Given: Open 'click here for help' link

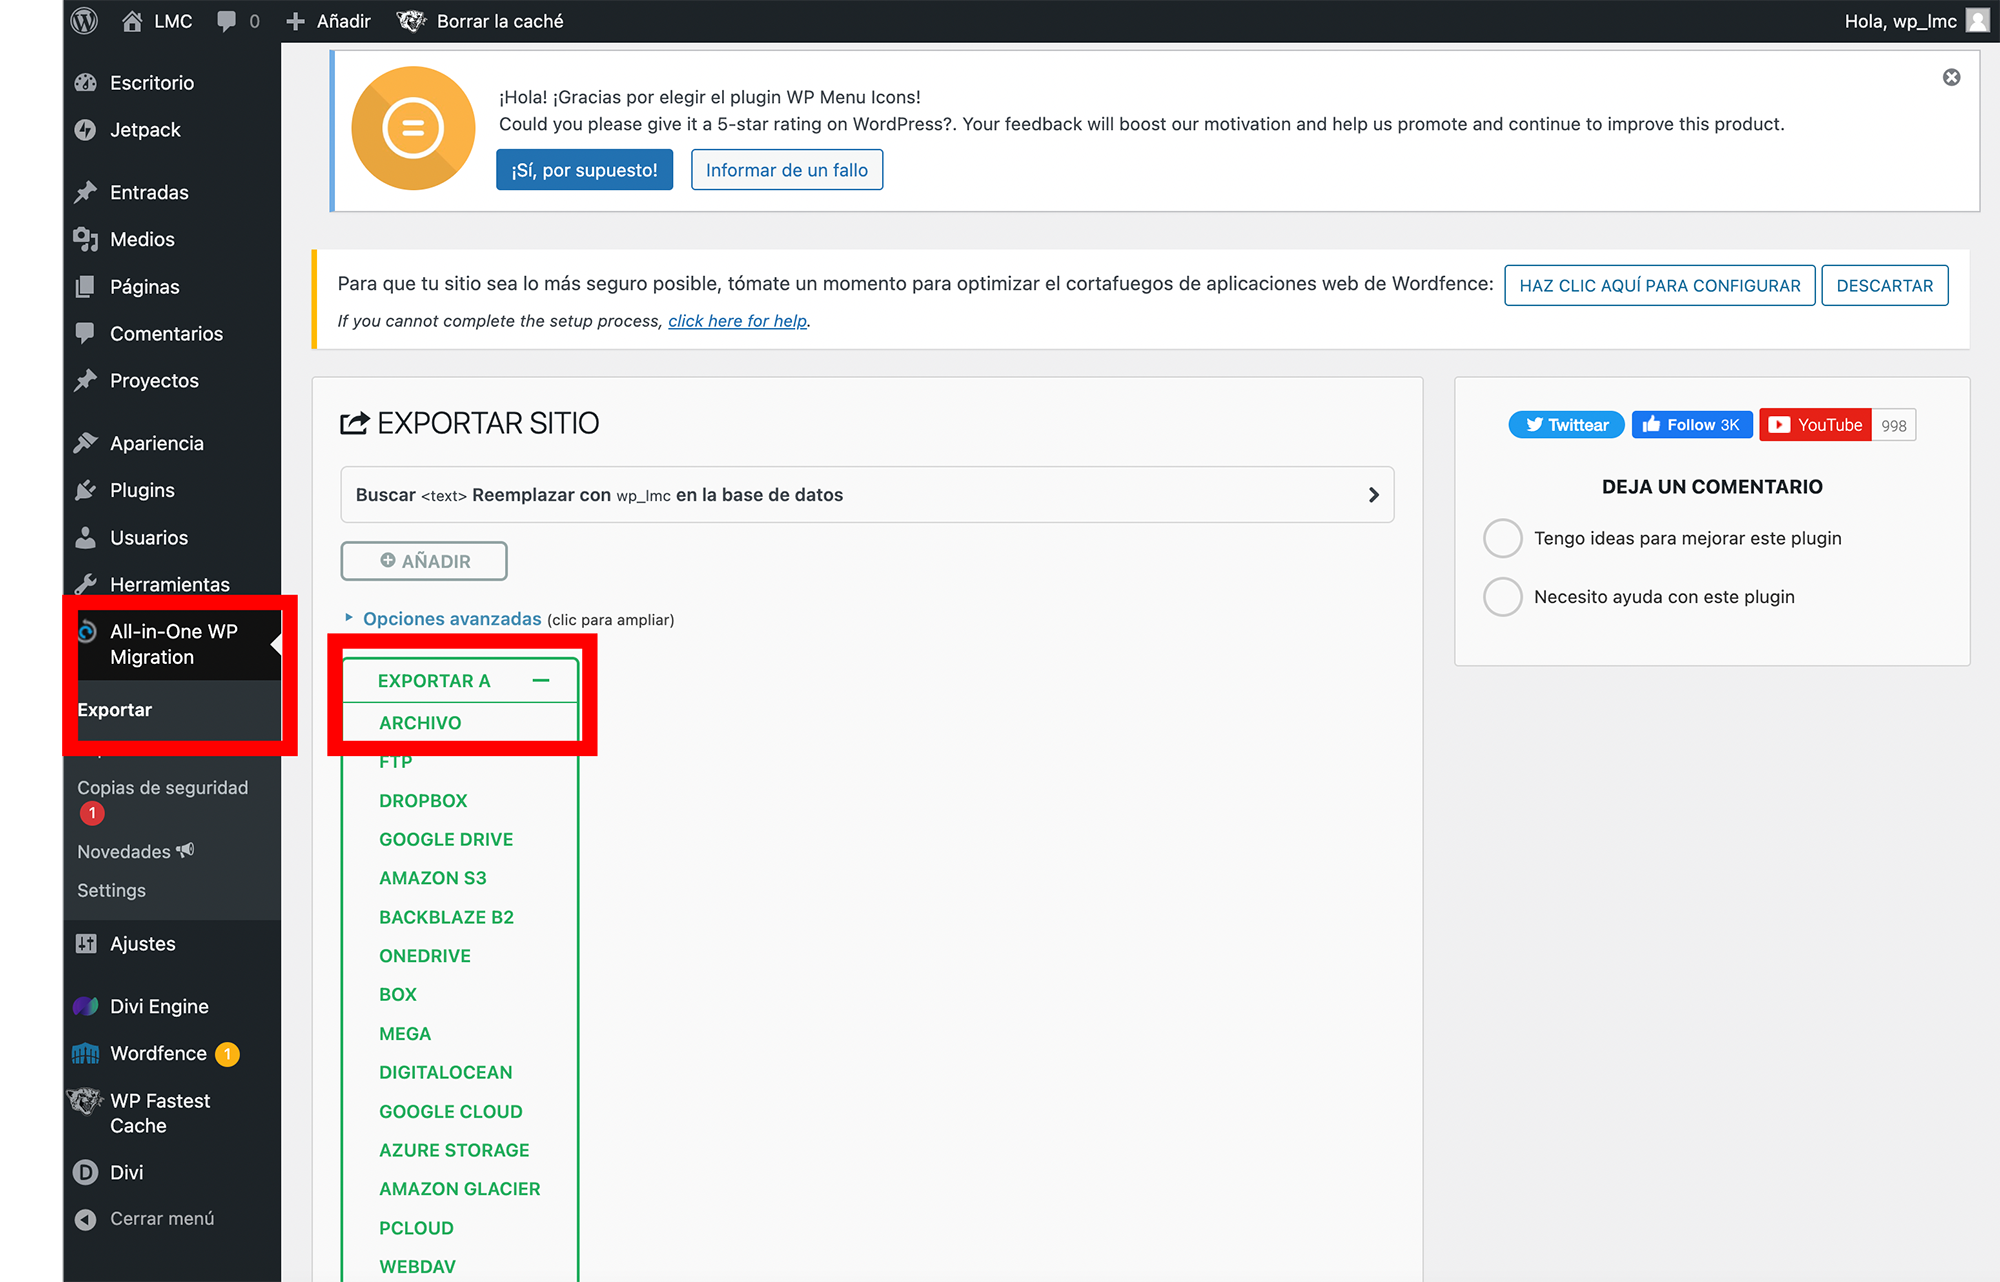Looking at the screenshot, I should (738, 321).
